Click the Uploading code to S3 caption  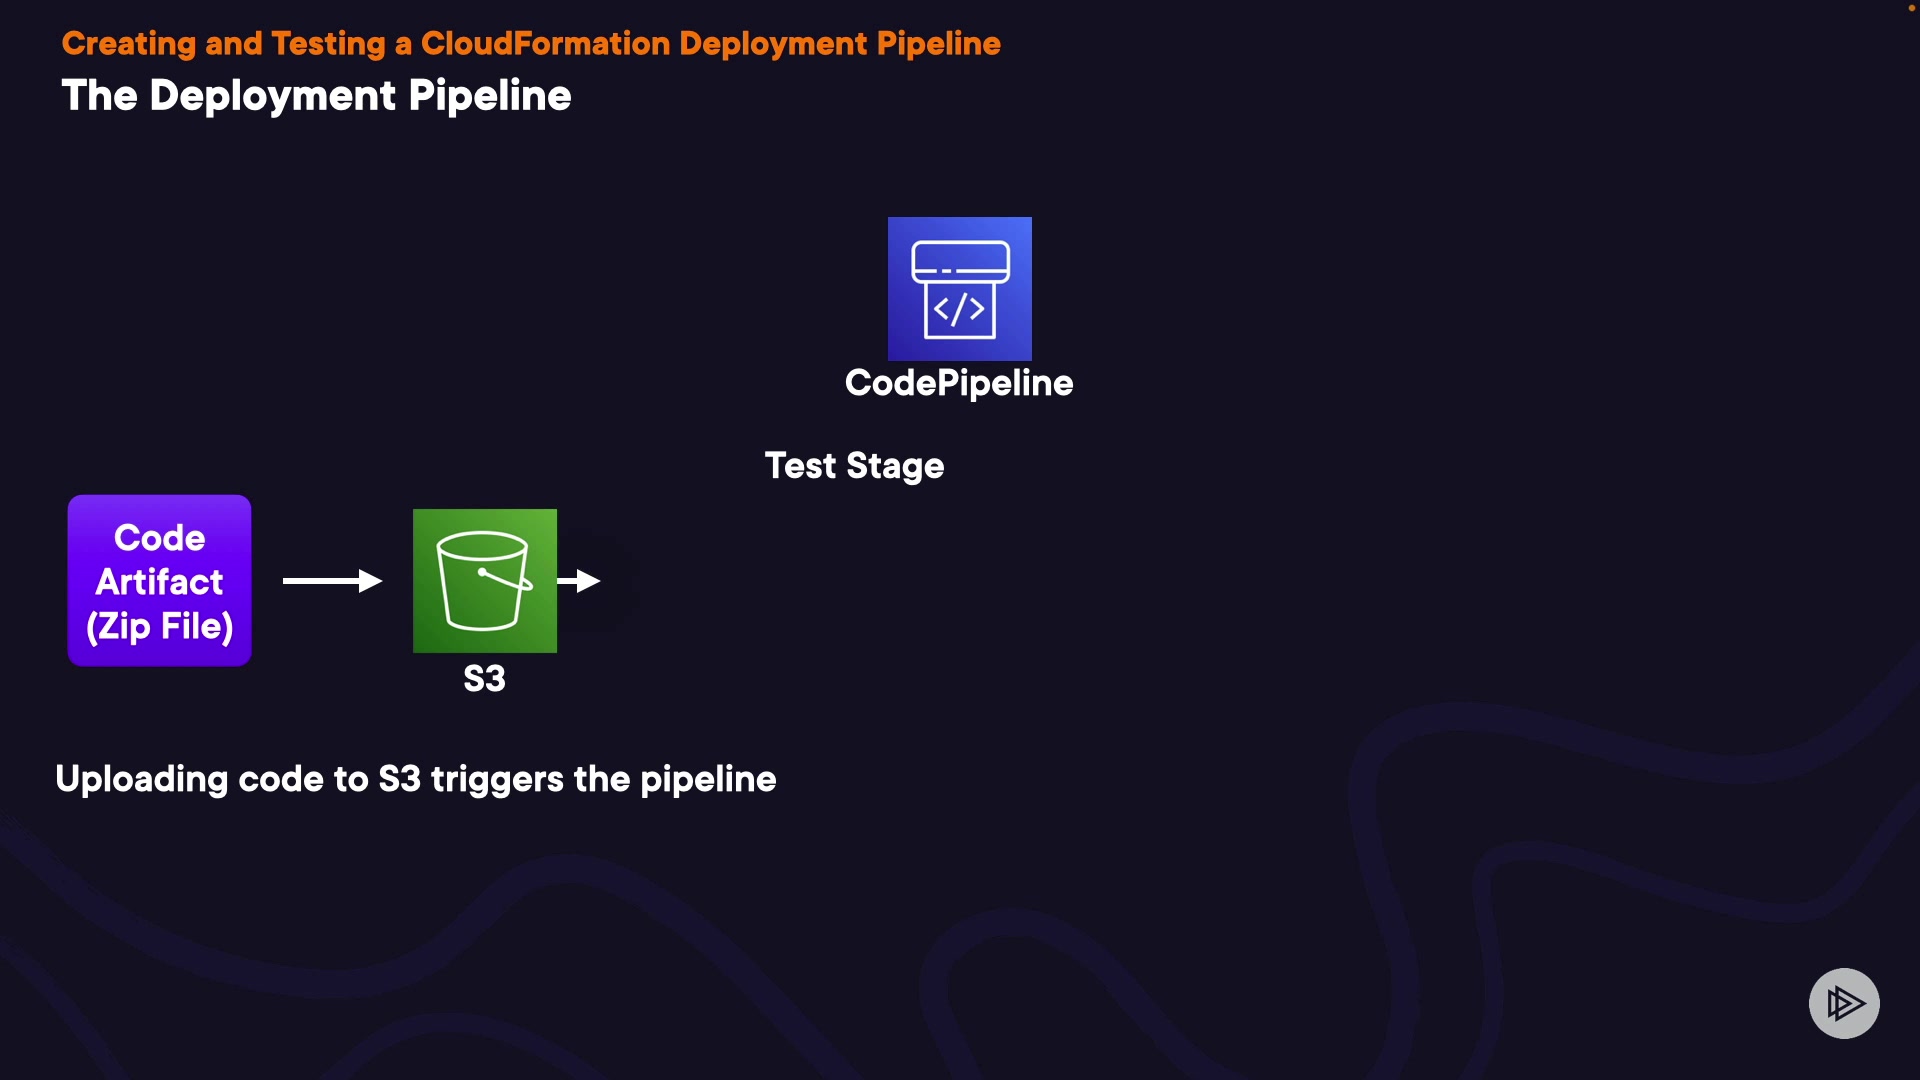(x=415, y=779)
